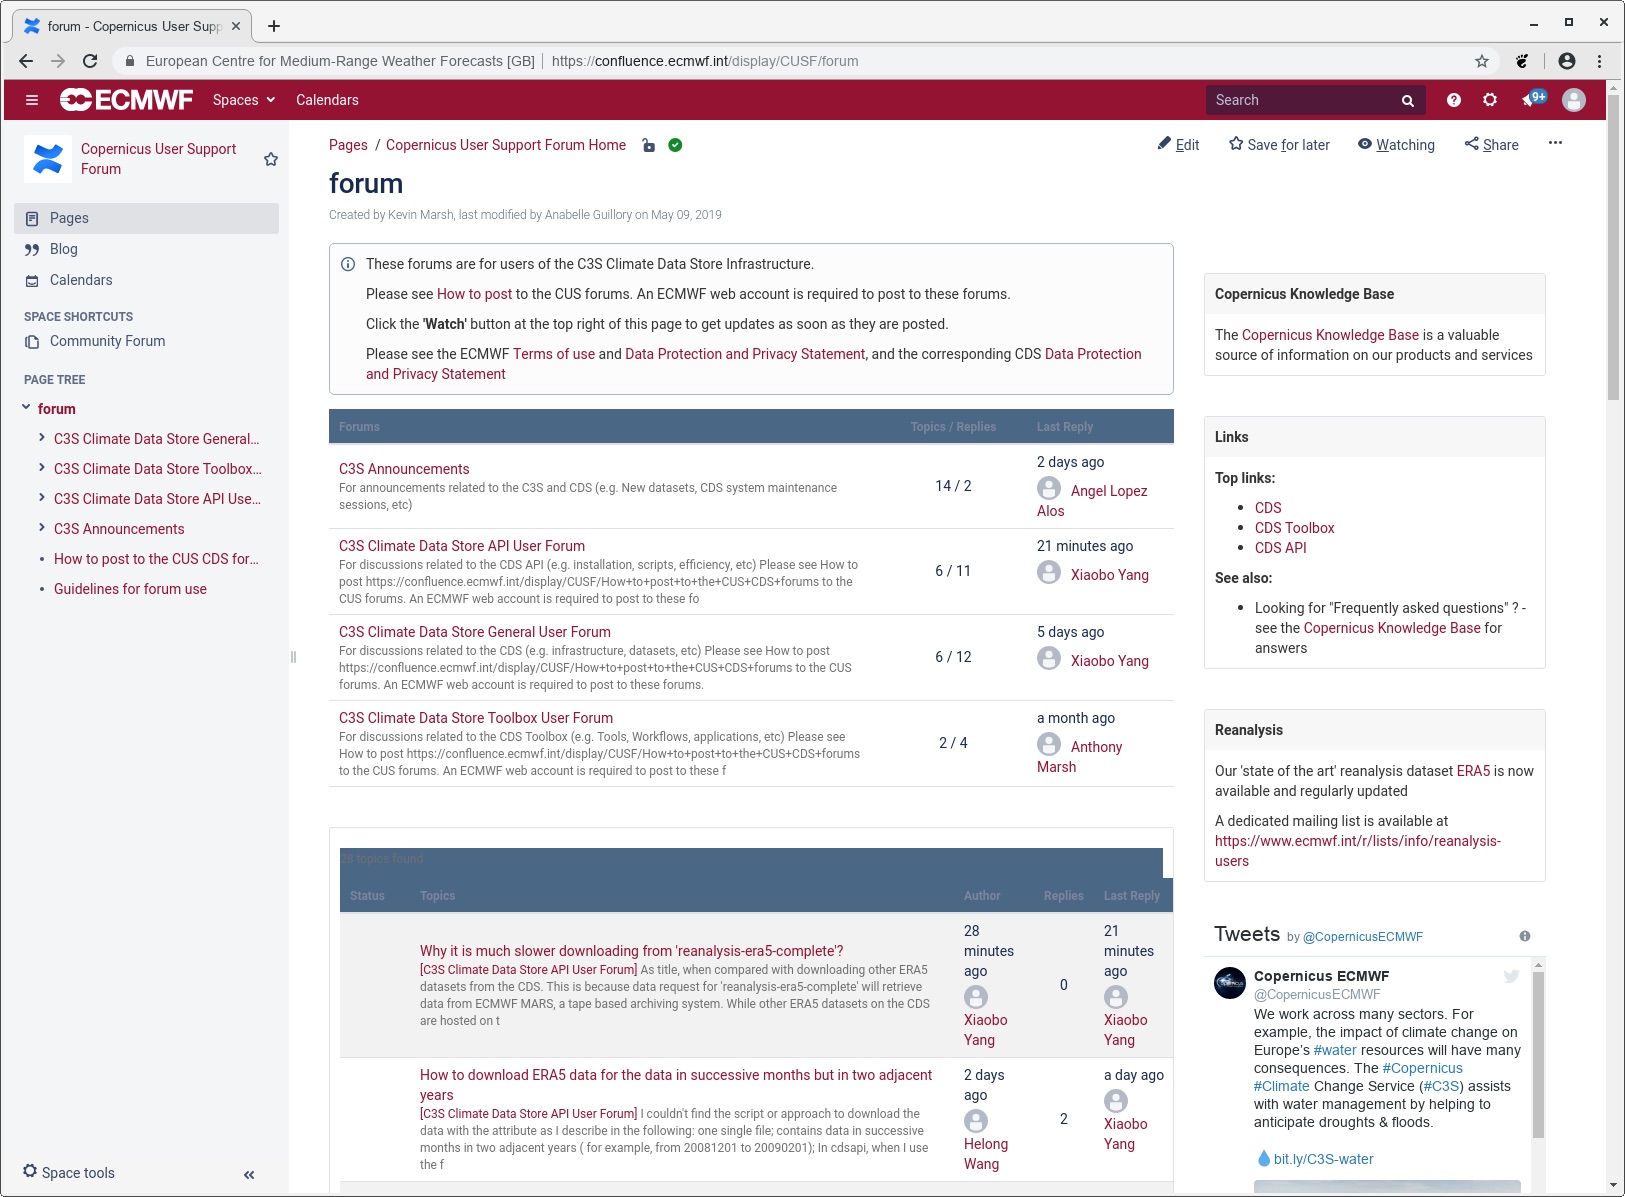1625x1197 pixels.
Task: Click the page restrictions padlock icon
Action: [649, 145]
